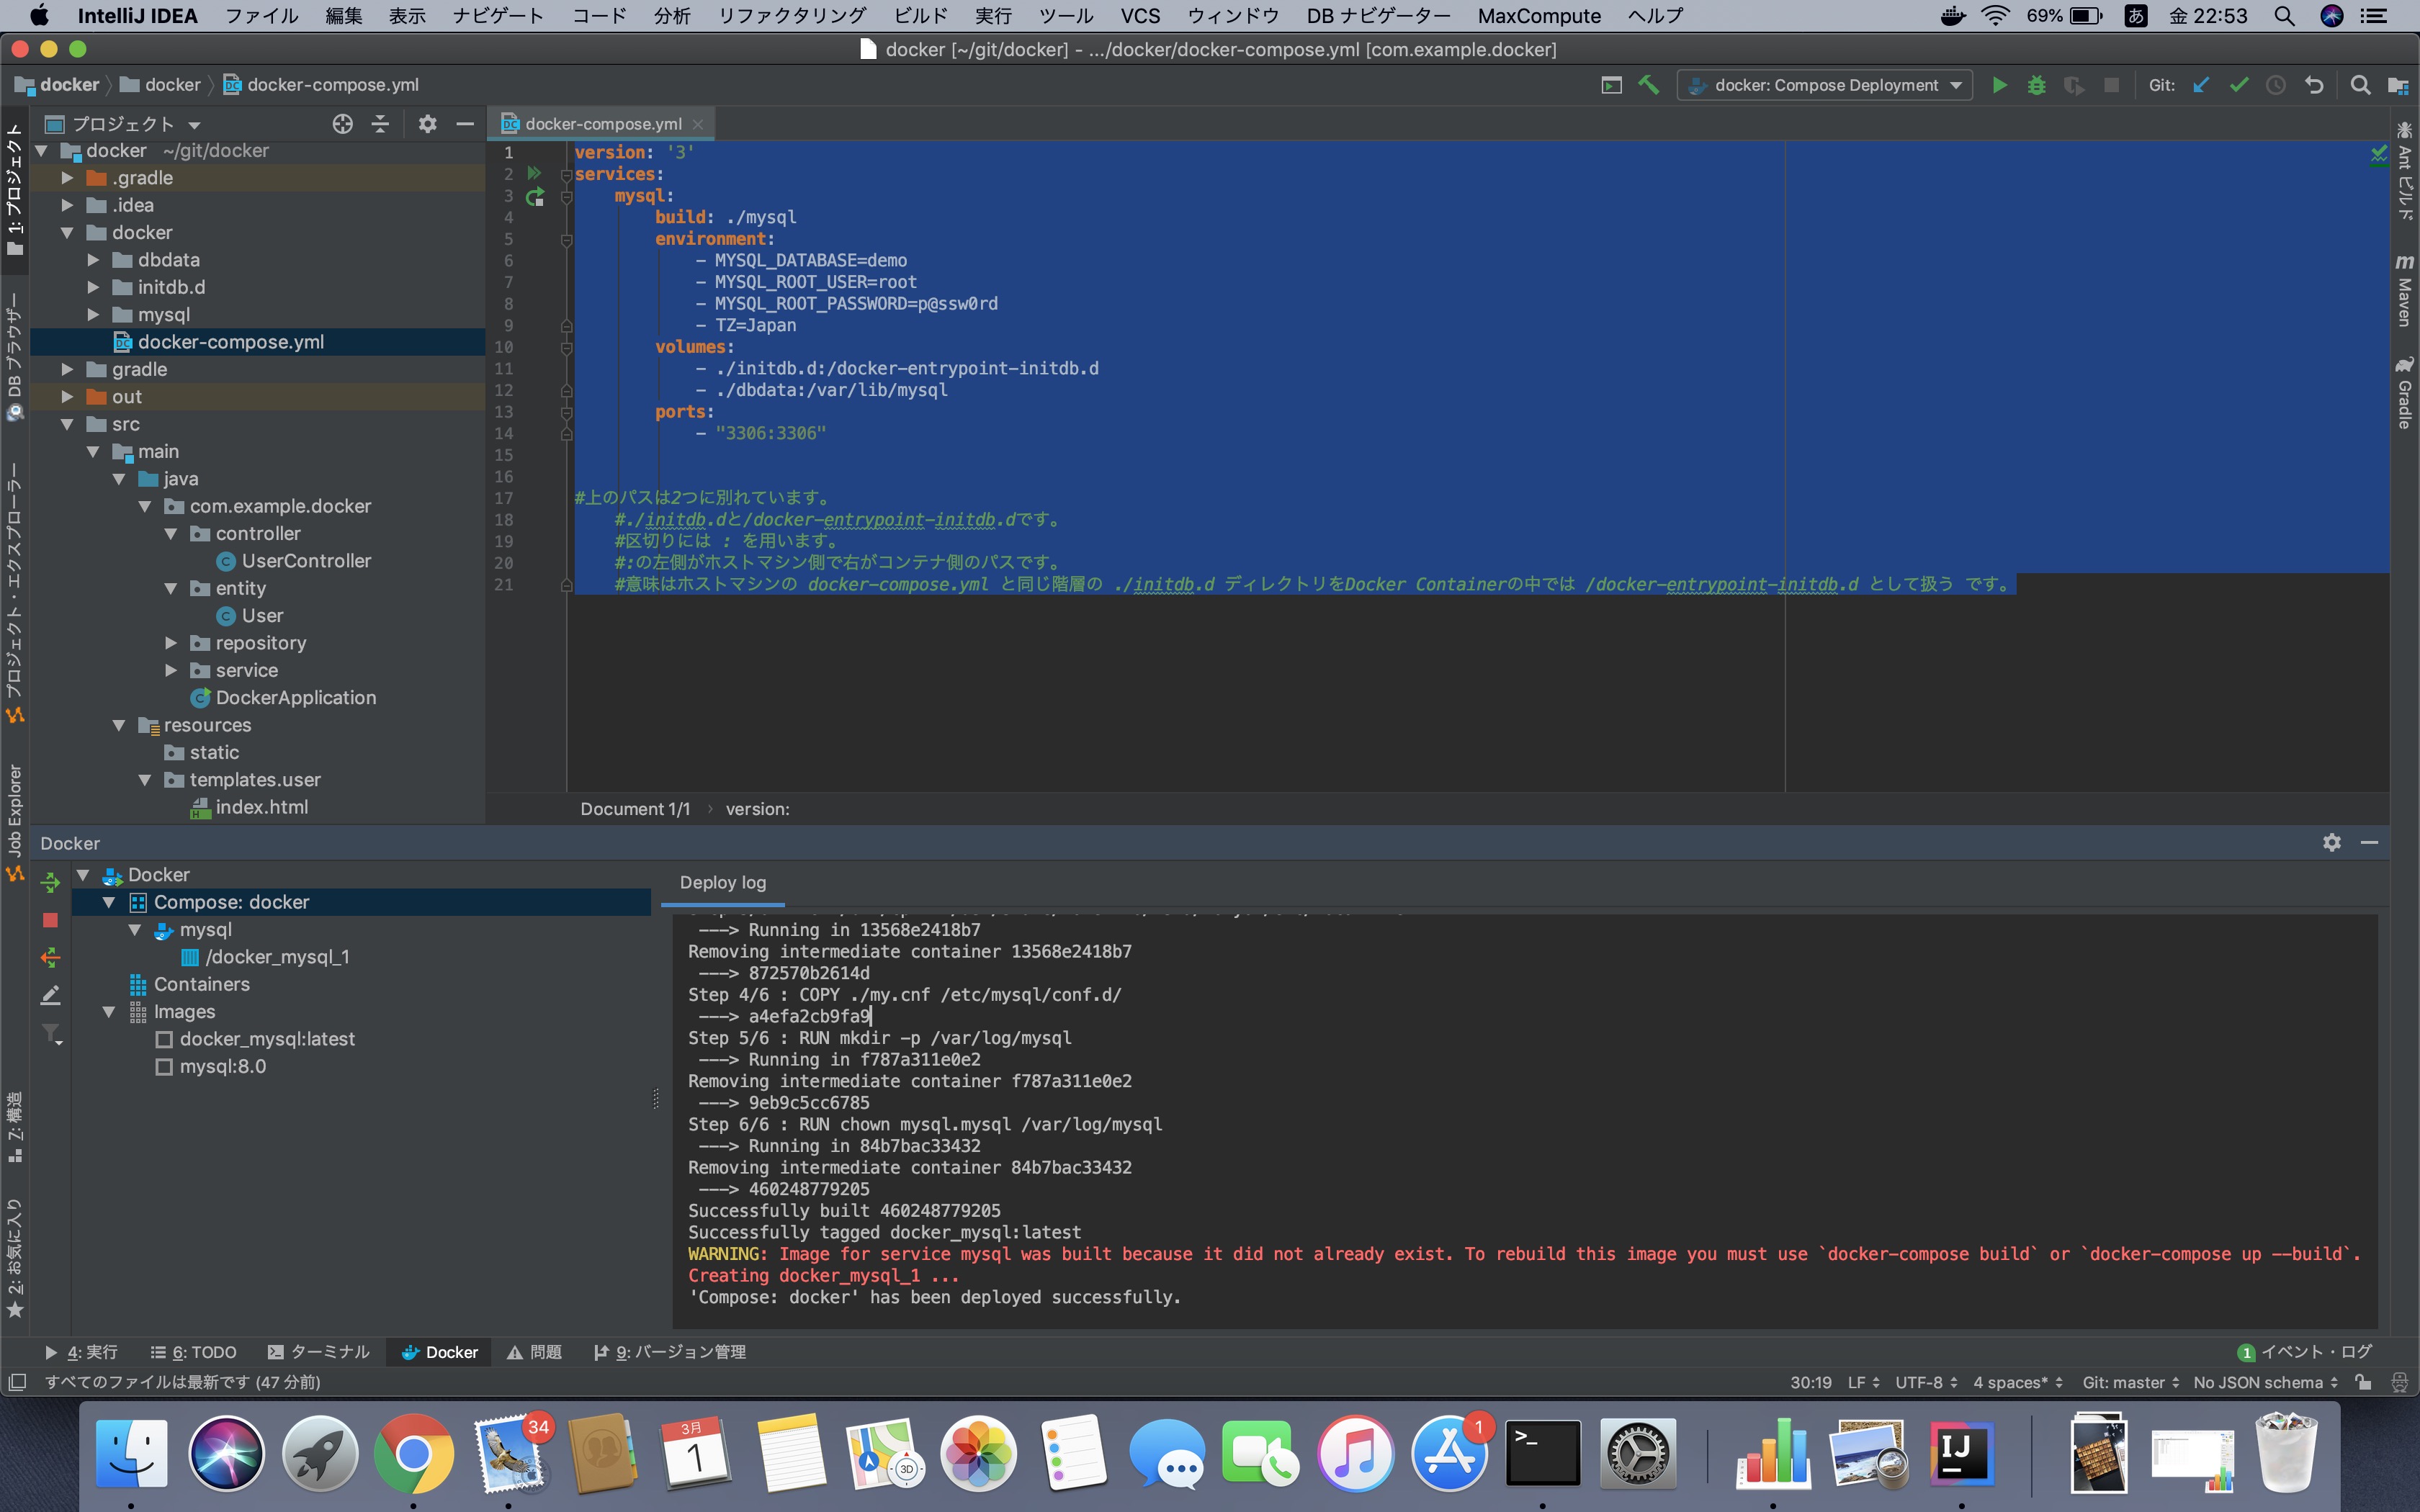Viewport: 2420px width, 1512px height.
Task: Click the Docker deploy green arrows icon
Action: click(50, 882)
